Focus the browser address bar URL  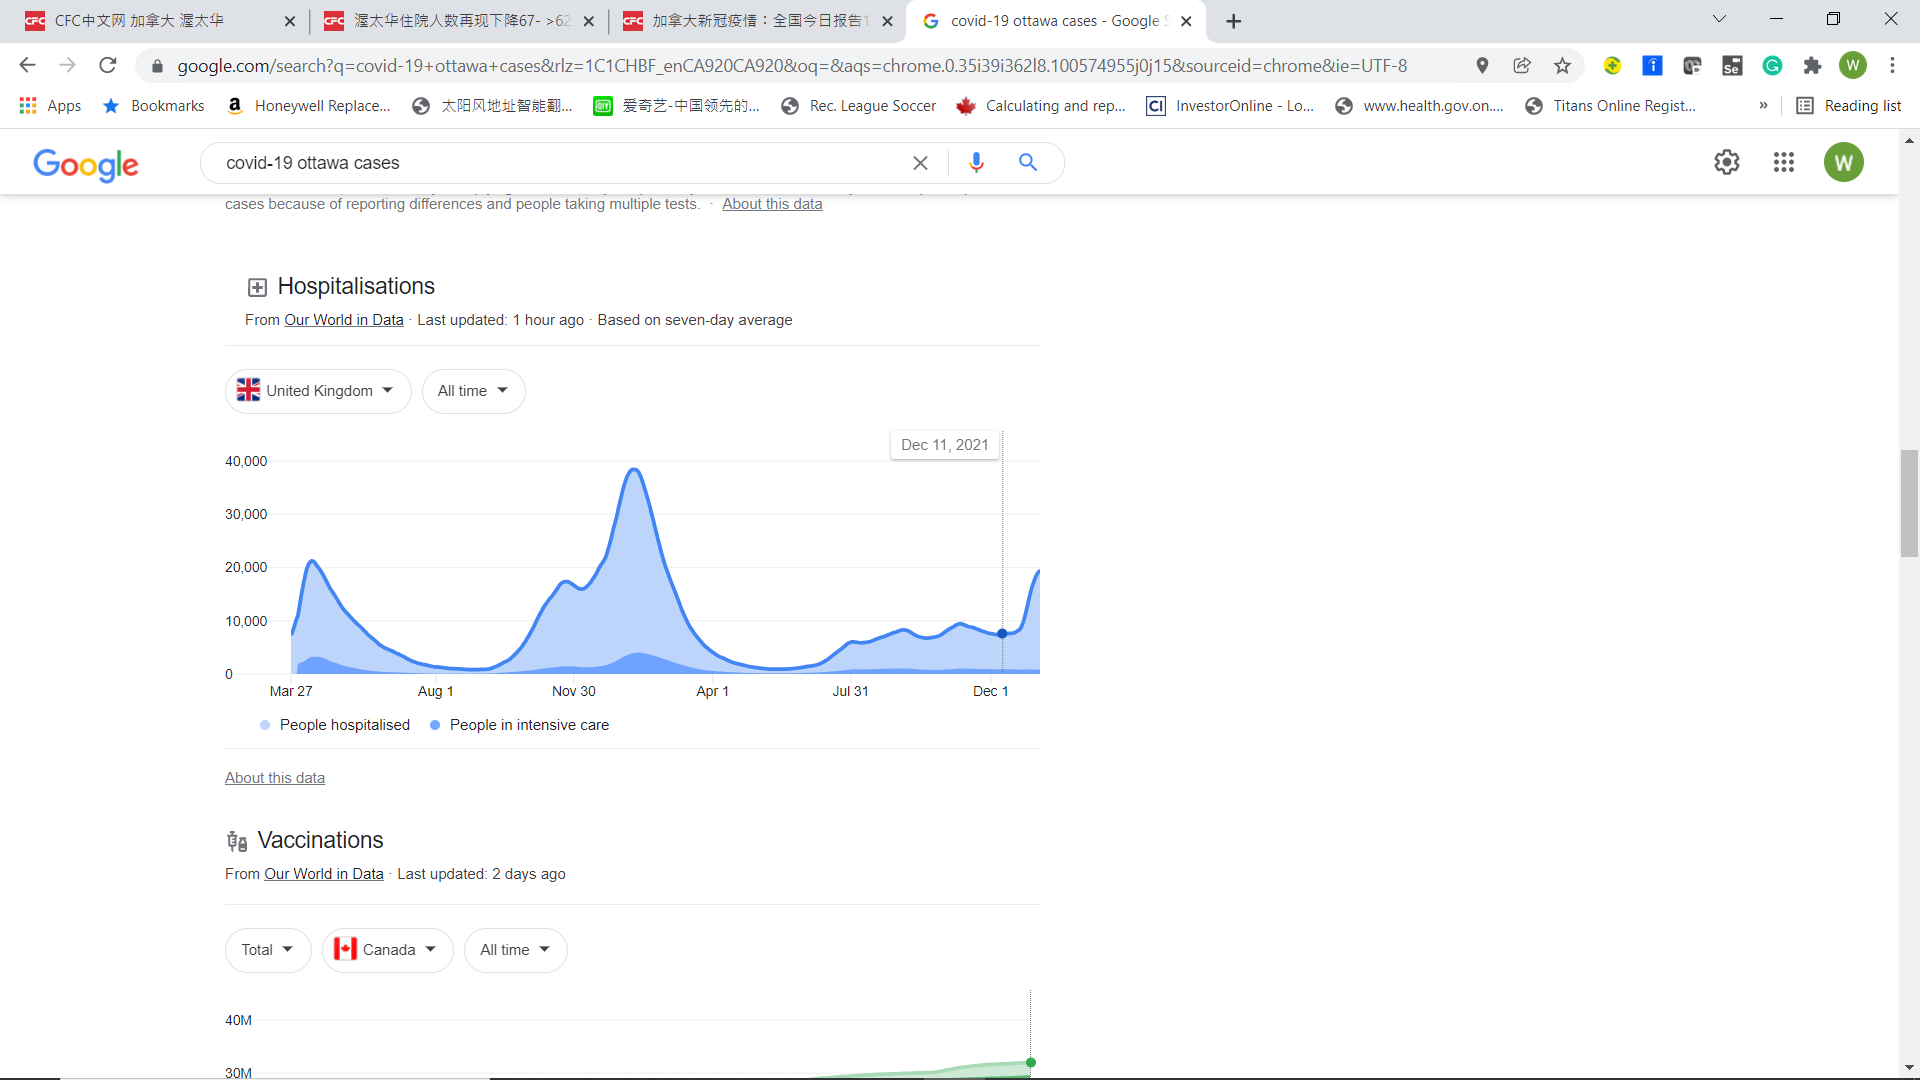click(x=792, y=66)
